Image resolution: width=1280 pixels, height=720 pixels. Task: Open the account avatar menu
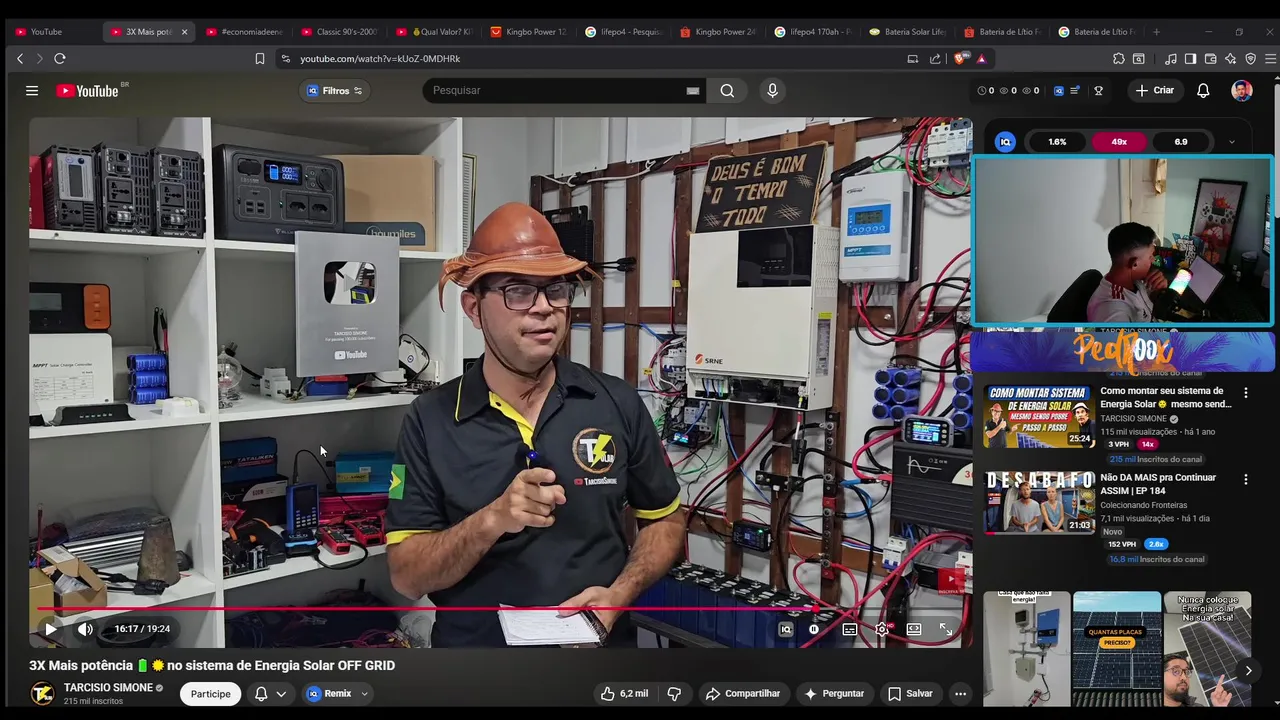click(x=1242, y=91)
